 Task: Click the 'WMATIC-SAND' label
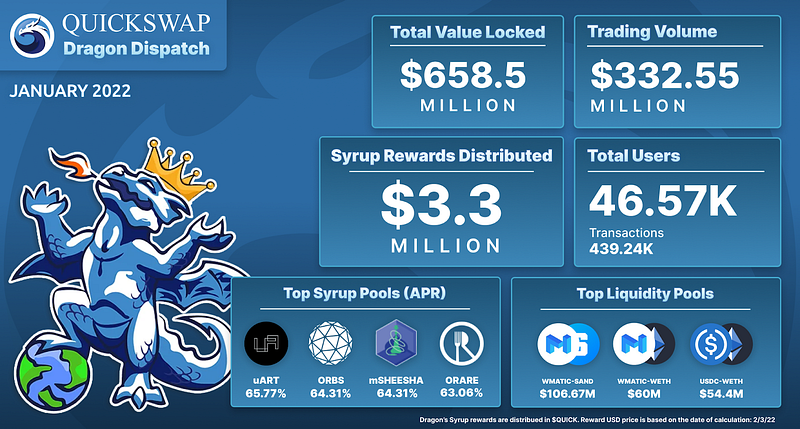(567, 382)
